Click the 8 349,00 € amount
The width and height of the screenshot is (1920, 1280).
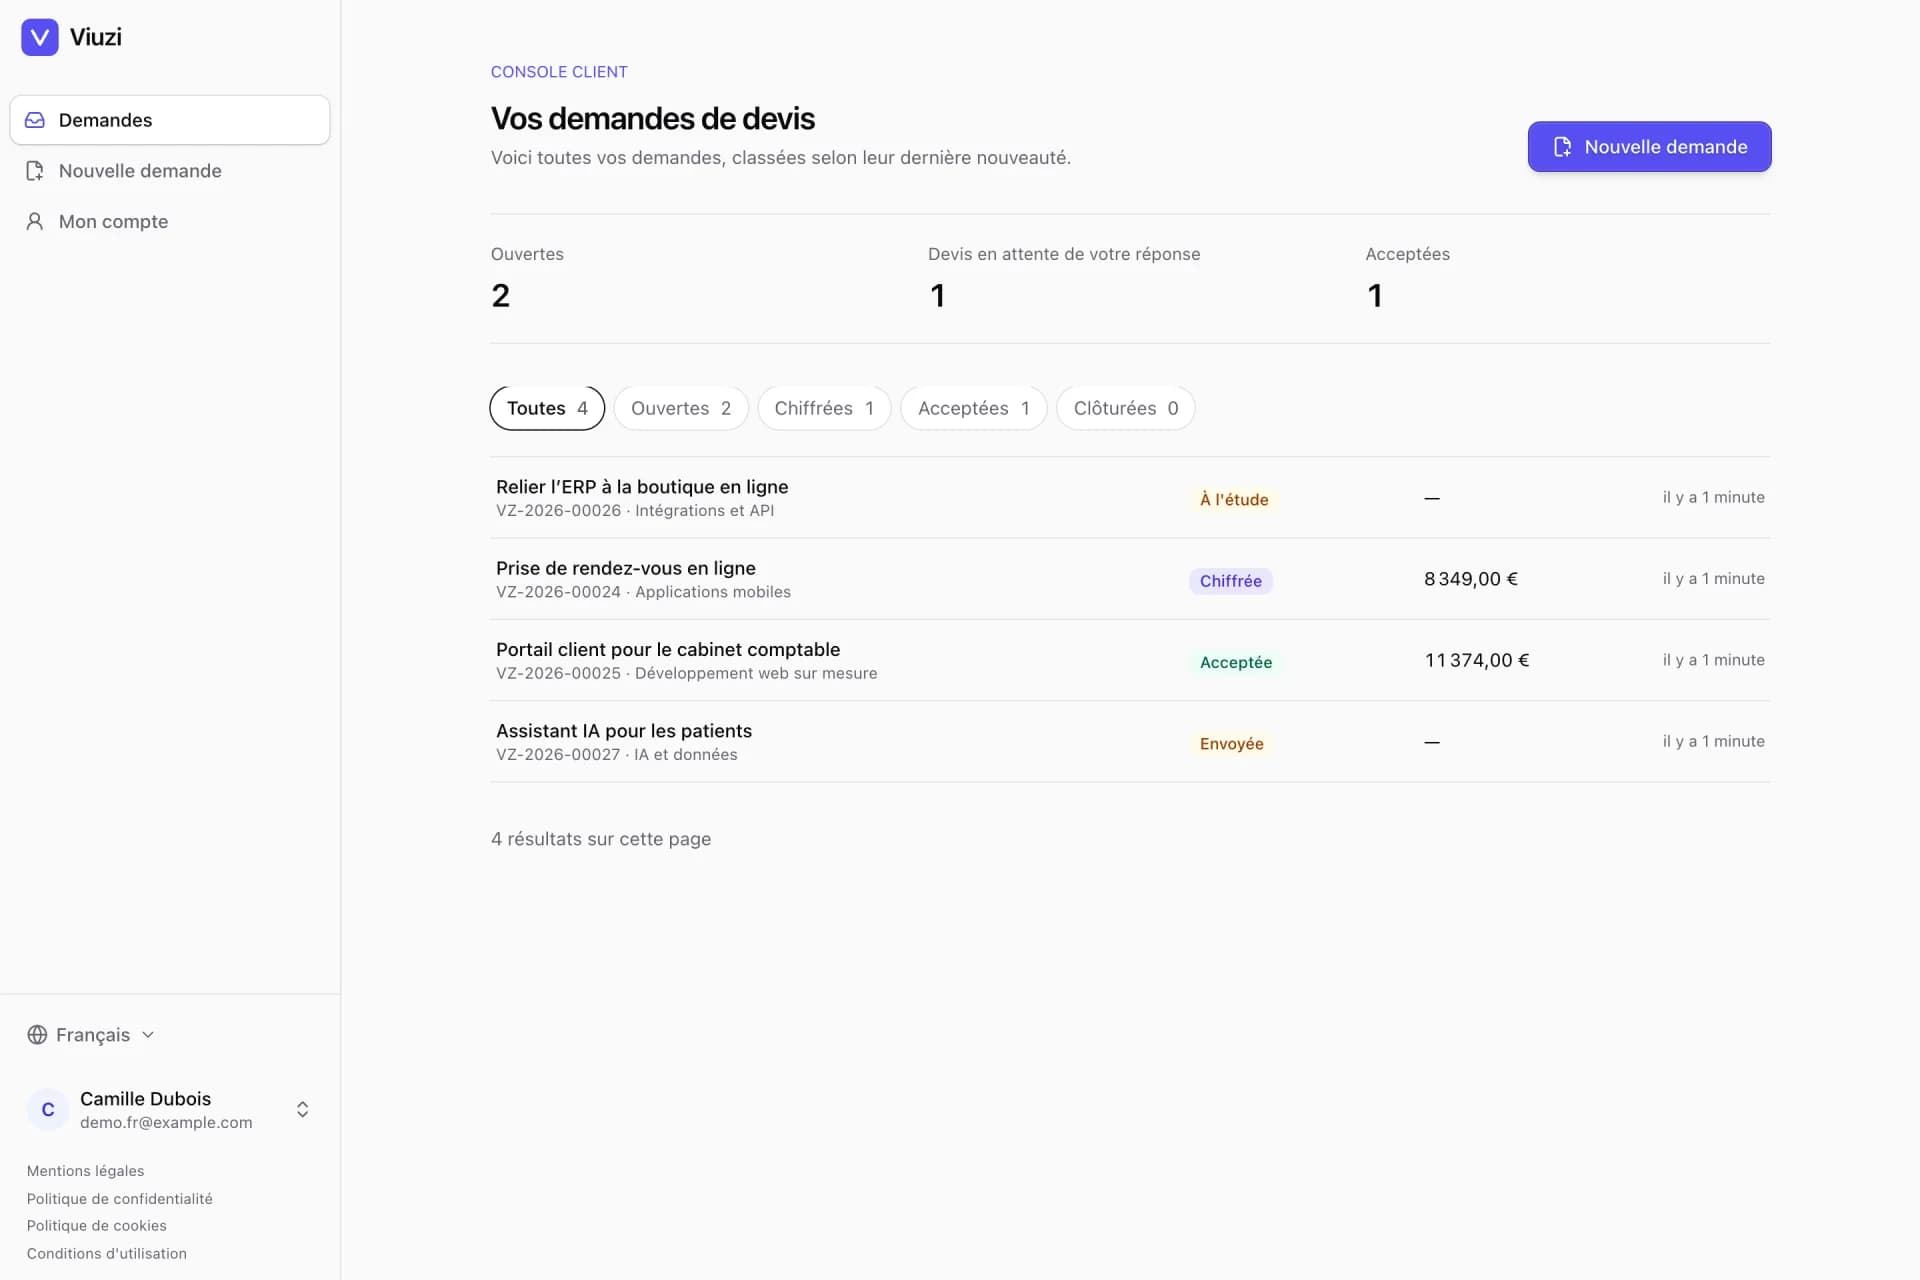1471,579
